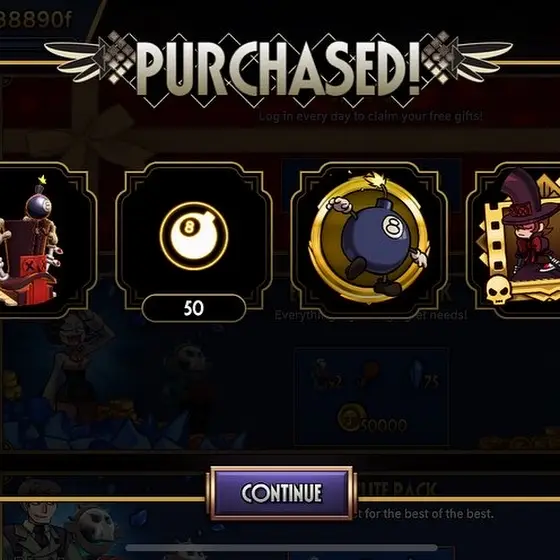
Task: Click the dimmed 50000 coin price
Action: click(383, 425)
